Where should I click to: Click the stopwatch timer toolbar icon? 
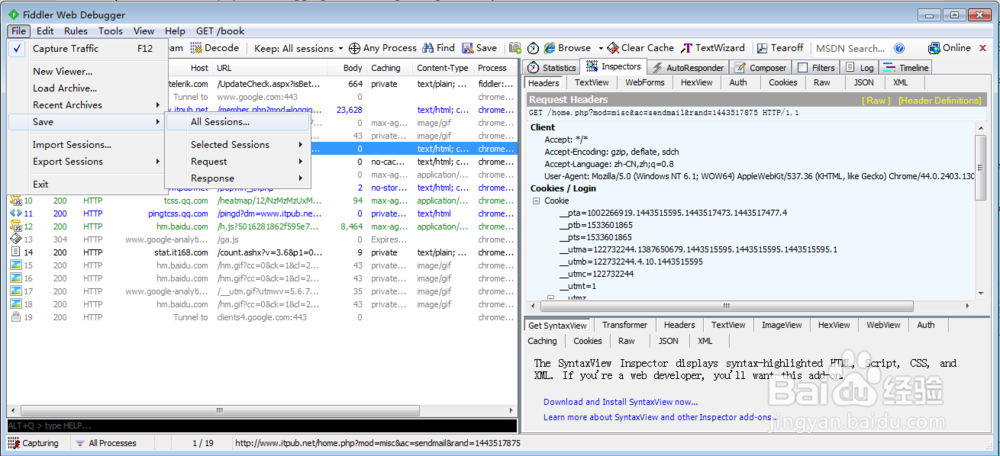533,48
